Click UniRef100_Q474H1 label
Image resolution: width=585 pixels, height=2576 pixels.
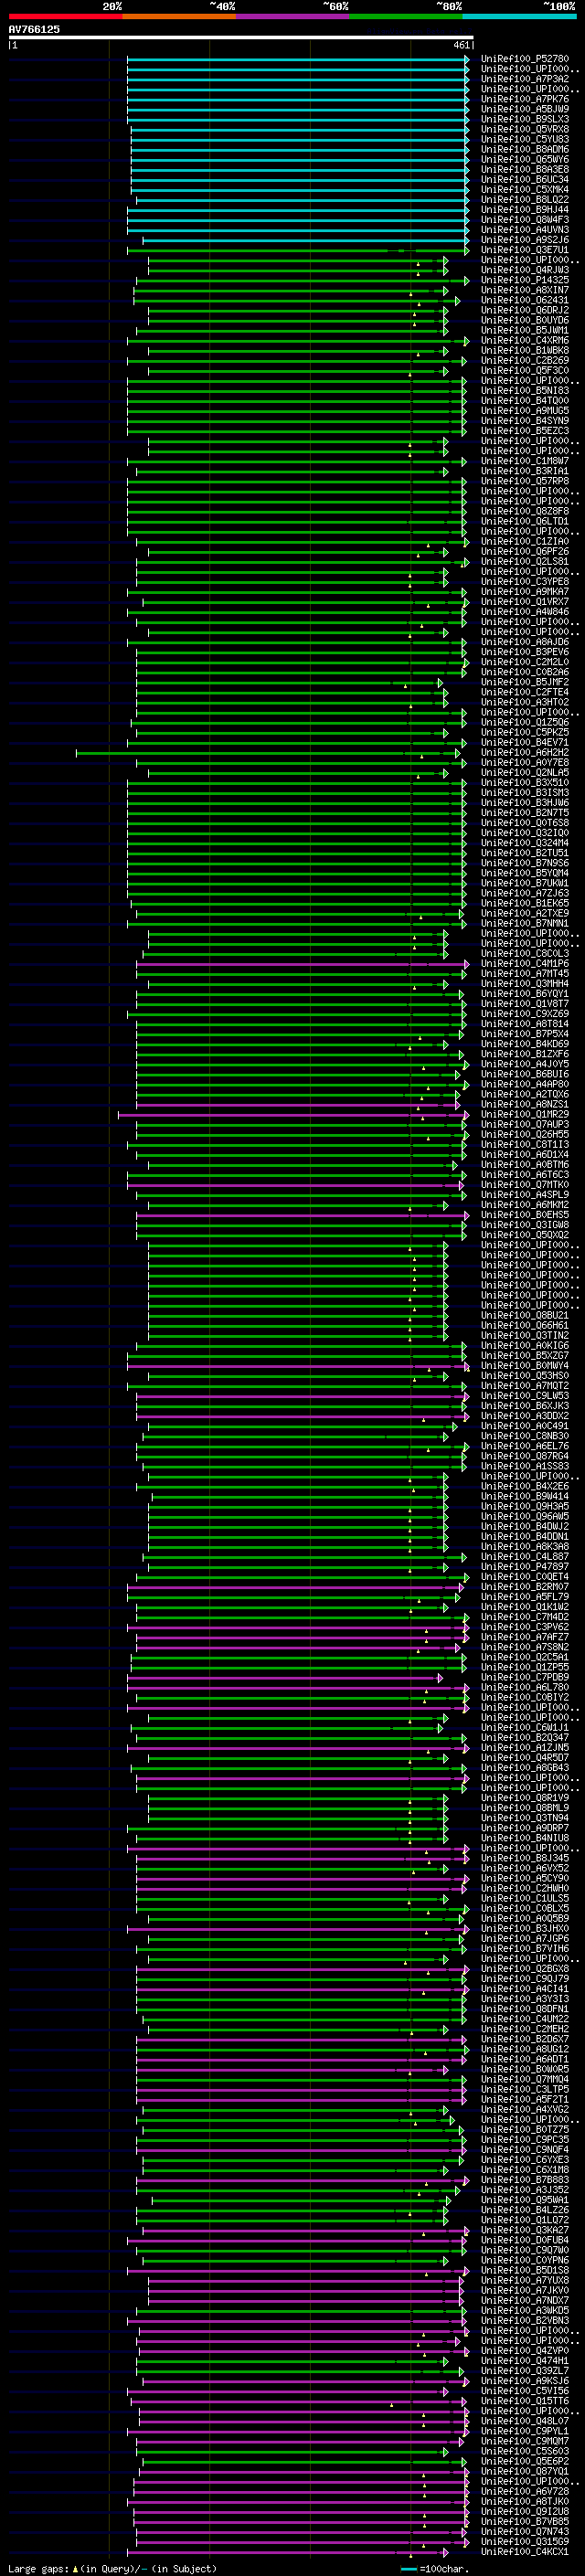click(x=525, y=2361)
